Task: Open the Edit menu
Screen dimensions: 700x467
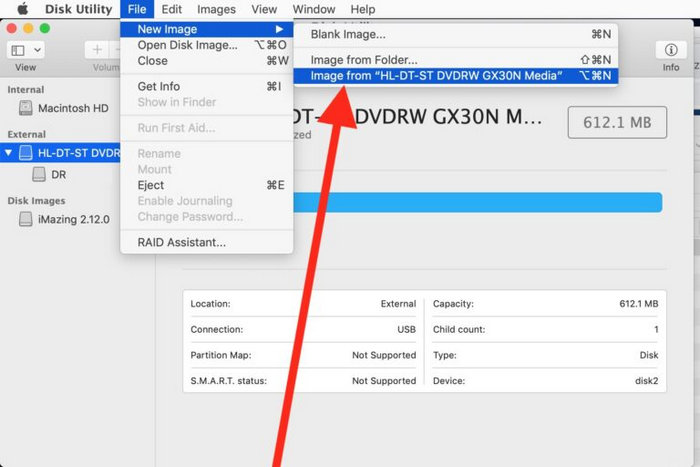Action: [171, 9]
